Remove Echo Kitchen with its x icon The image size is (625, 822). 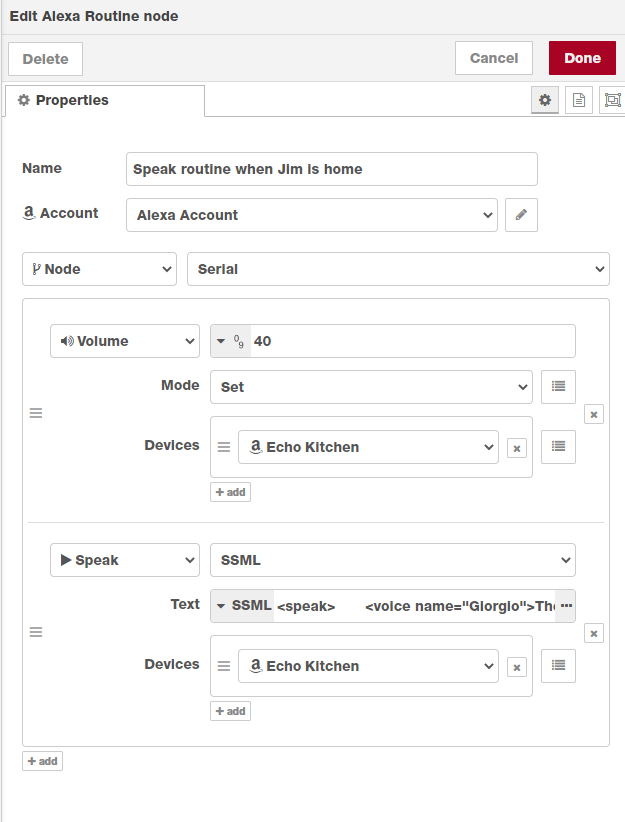(x=517, y=447)
